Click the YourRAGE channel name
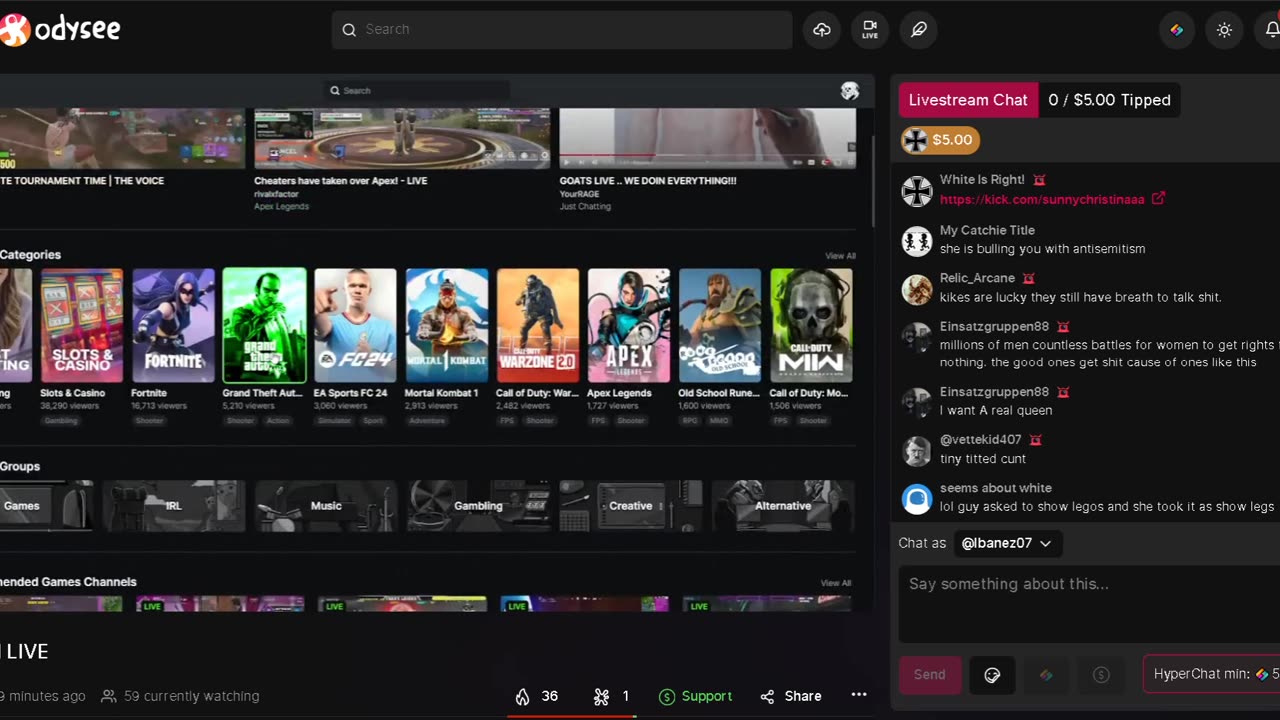 coord(579,194)
